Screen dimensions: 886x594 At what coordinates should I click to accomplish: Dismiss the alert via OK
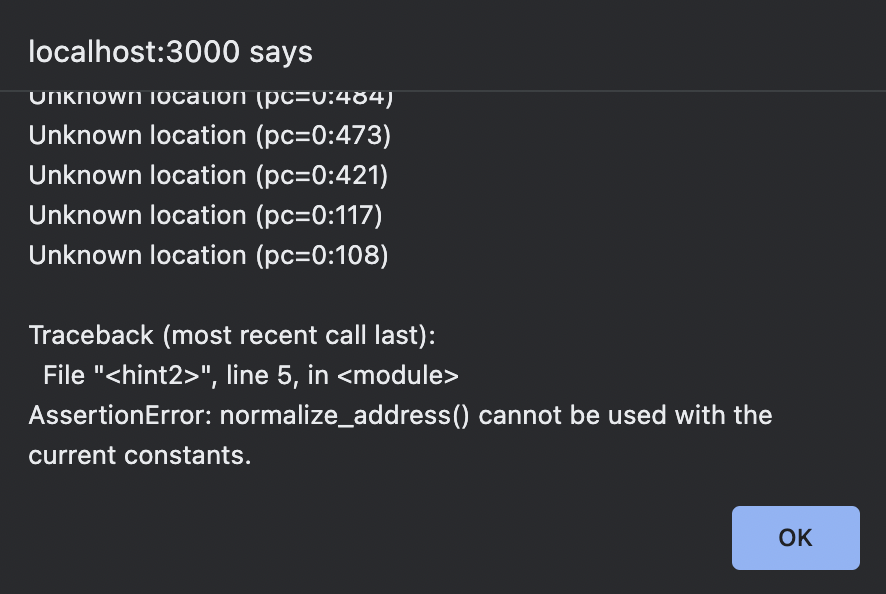[x=795, y=537]
